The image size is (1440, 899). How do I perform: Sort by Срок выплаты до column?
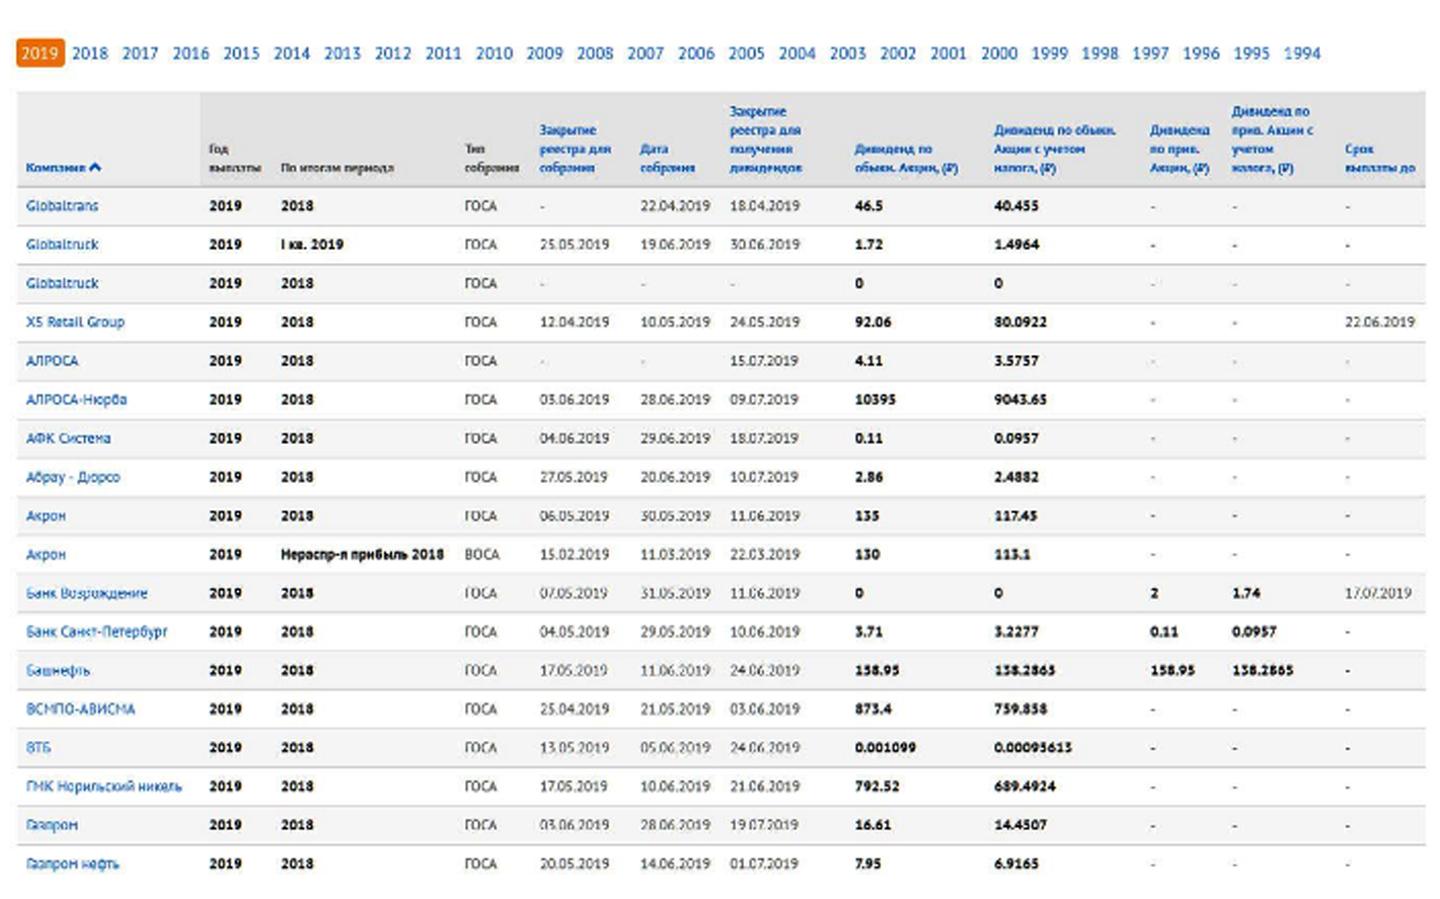pos(1380,158)
